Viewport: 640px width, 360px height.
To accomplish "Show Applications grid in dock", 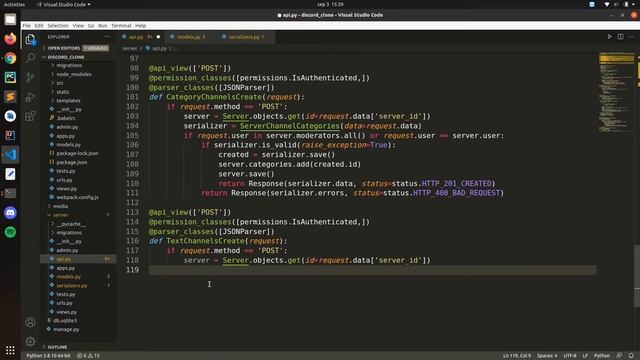I will point(10,350).
